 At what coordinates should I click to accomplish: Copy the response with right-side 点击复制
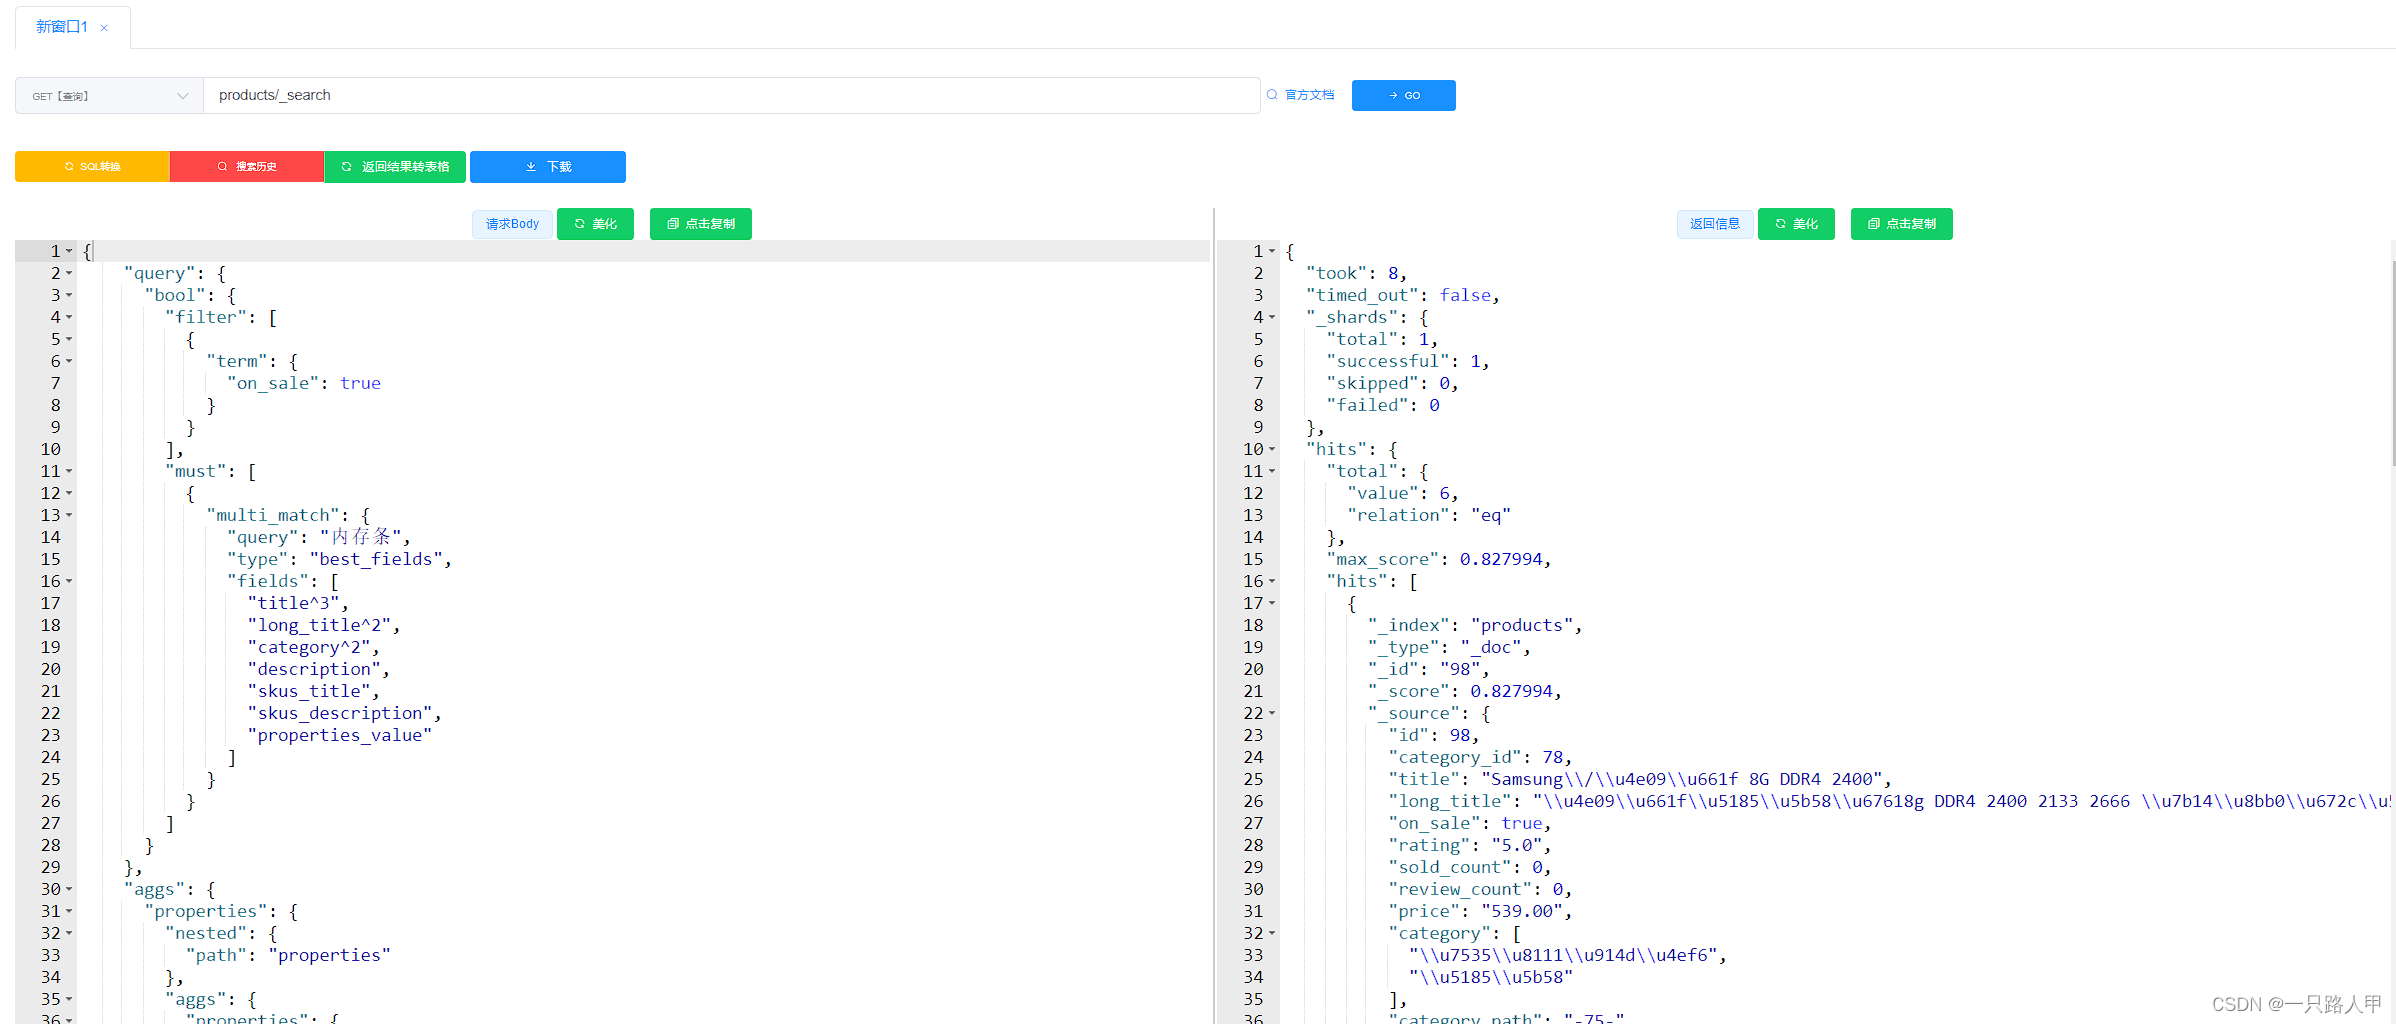click(x=1902, y=224)
